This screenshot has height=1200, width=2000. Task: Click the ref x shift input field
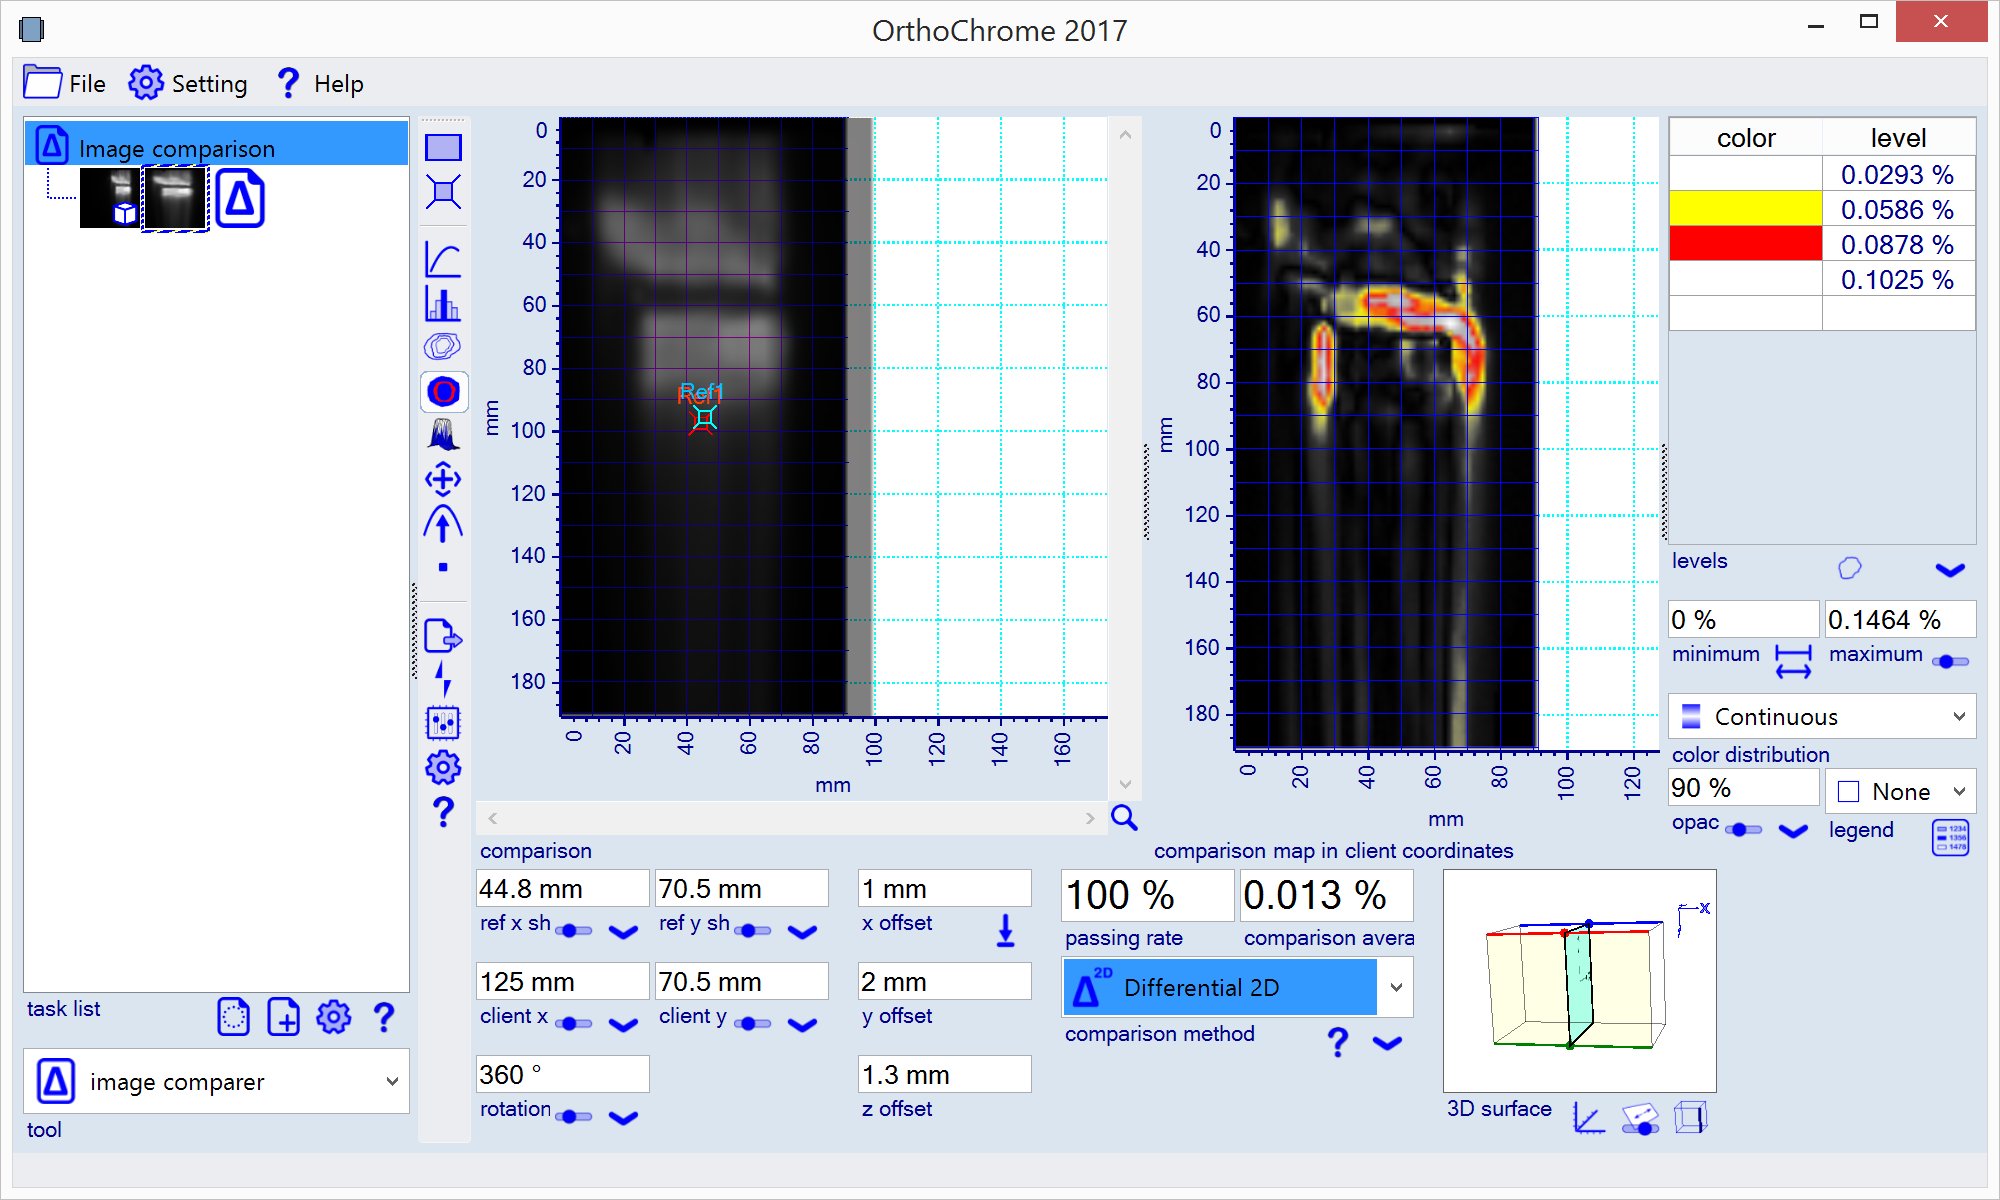(x=562, y=888)
